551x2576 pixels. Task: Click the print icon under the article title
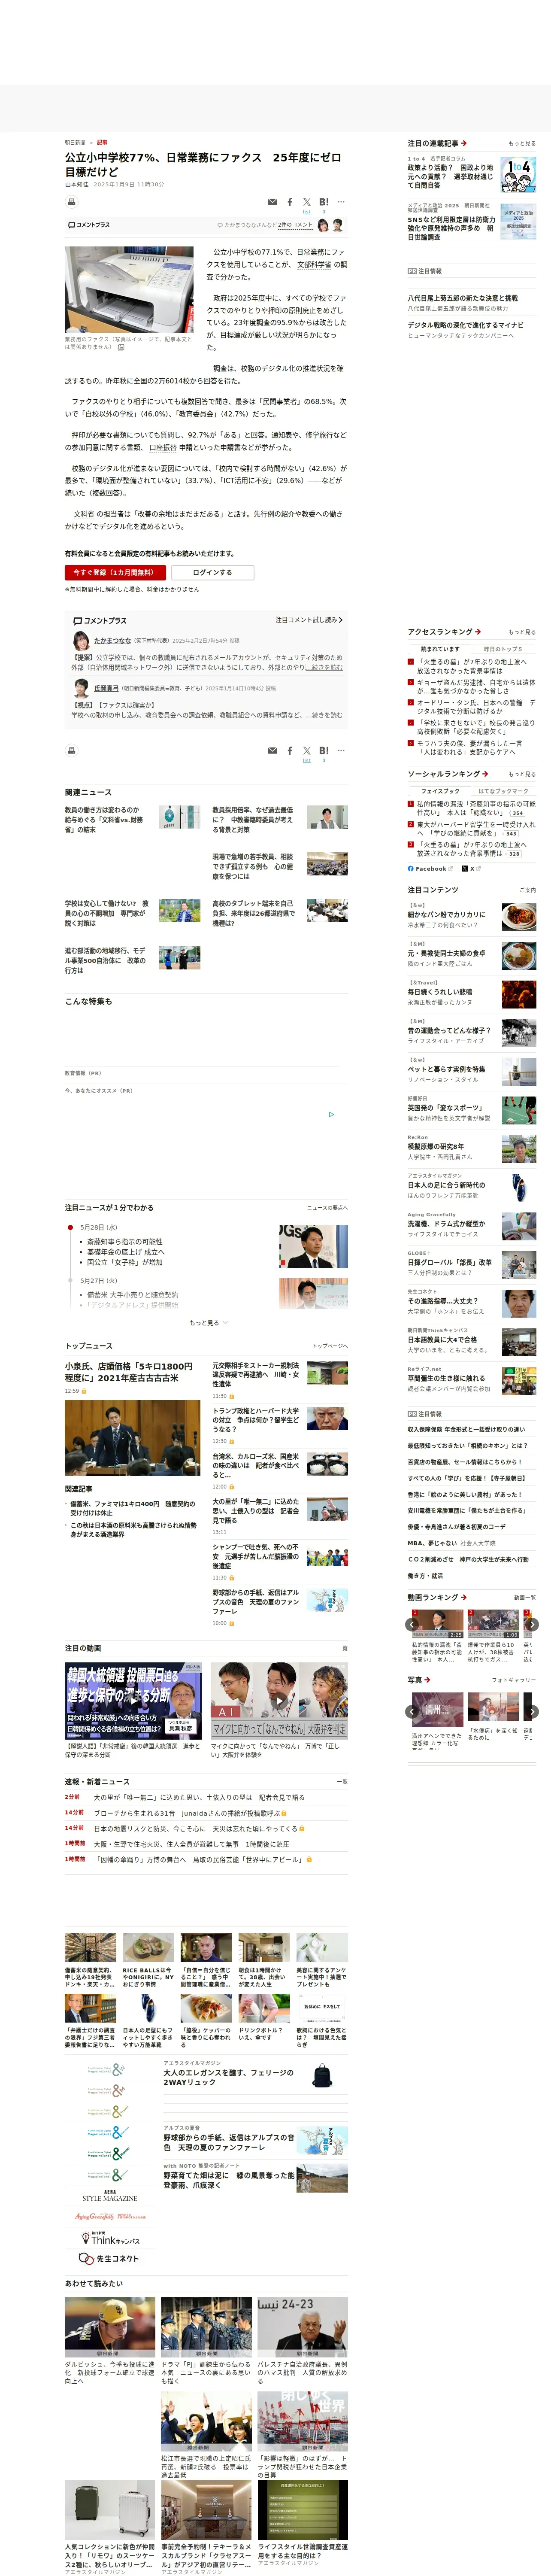click(71, 202)
